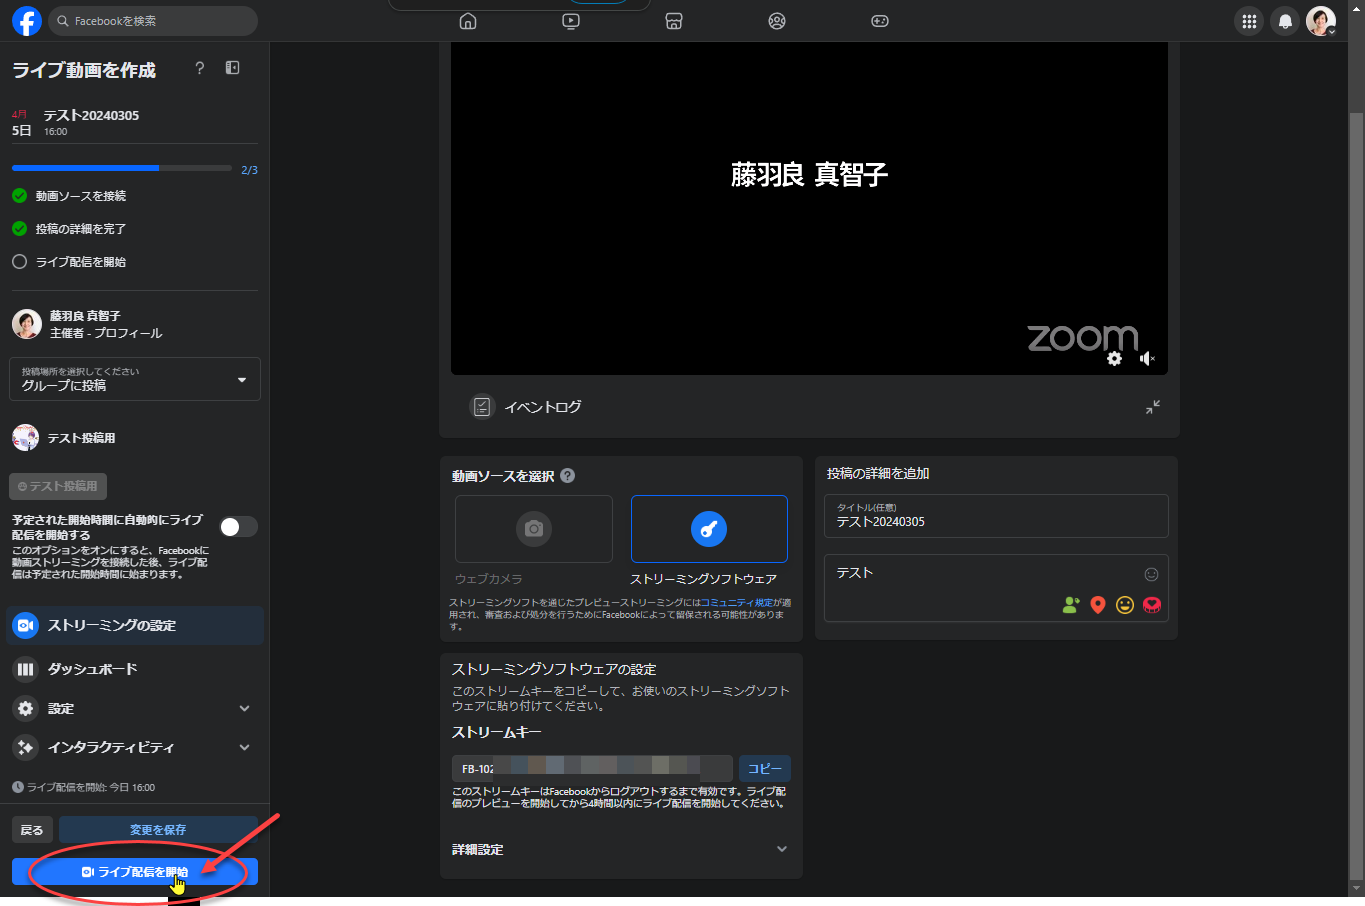Expand the 設定 settings section
This screenshot has width=1365, height=906.
click(135, 708)
